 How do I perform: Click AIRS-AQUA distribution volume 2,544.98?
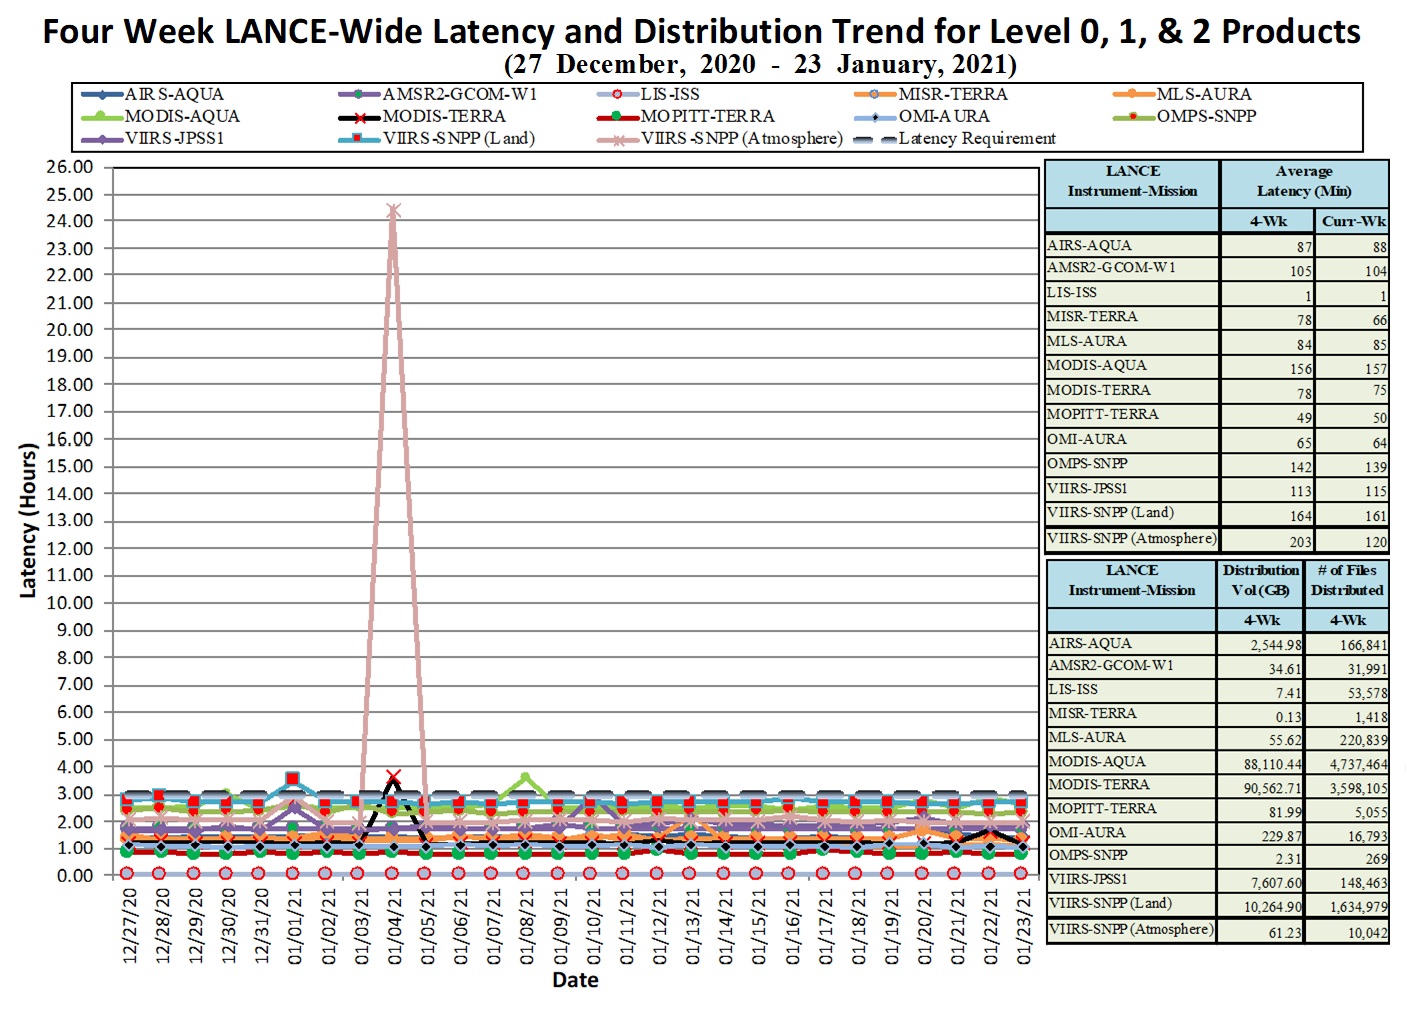[1276, 646]
